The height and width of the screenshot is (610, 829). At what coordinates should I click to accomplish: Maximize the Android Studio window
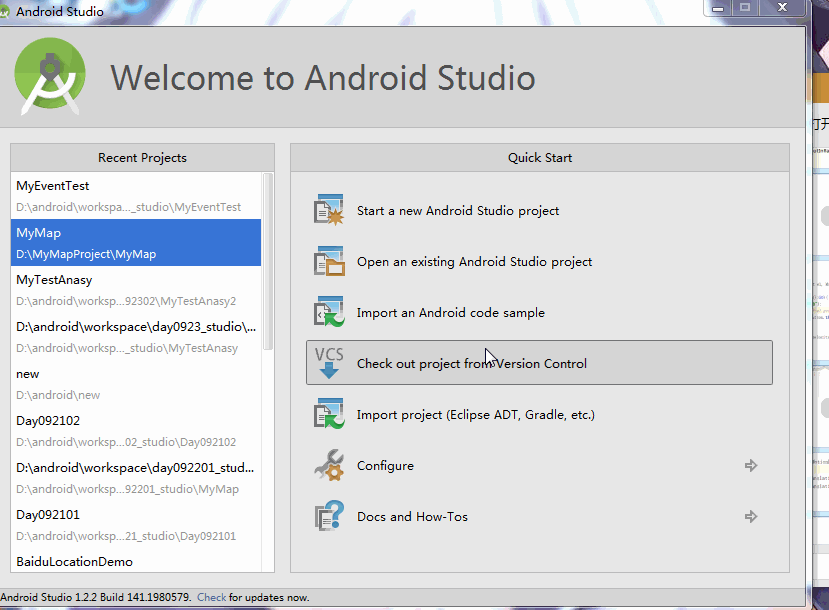(x=745, y=7)
